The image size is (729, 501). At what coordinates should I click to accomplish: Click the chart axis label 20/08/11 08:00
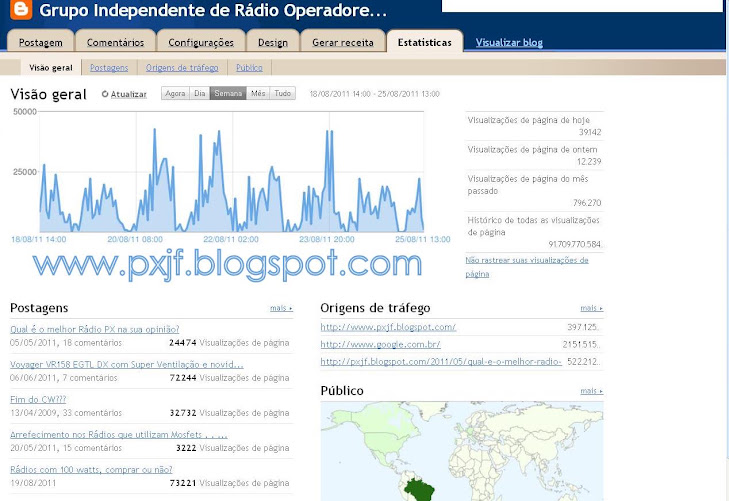135,239
